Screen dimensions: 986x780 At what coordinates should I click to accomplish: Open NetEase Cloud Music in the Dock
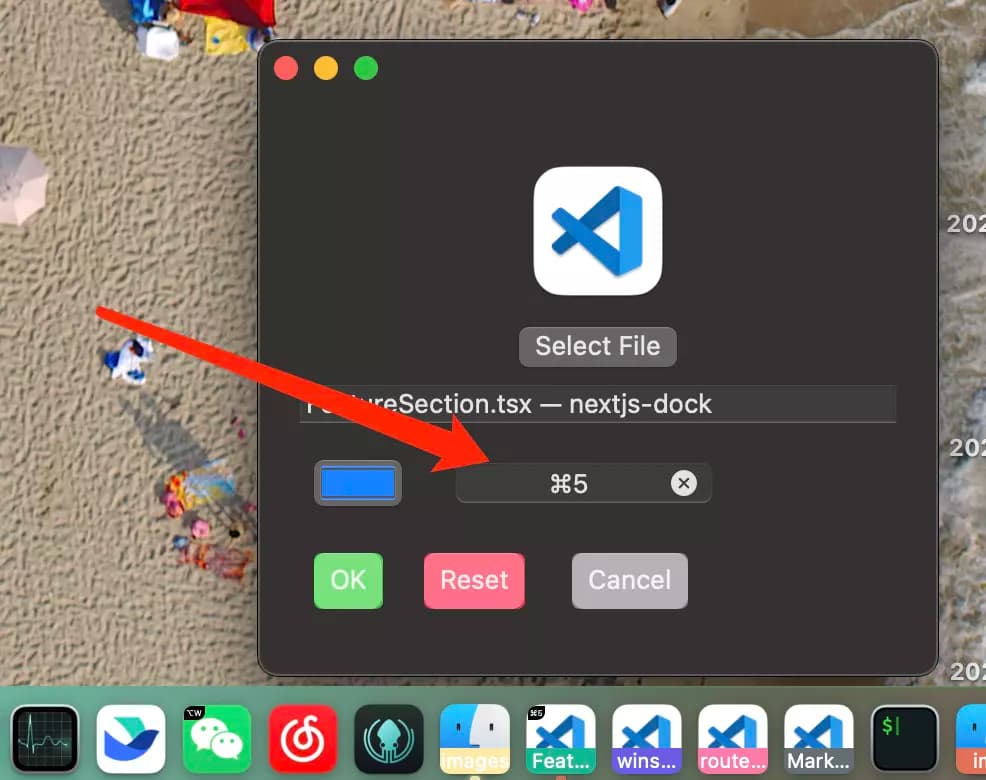click(x=303, y=738)
